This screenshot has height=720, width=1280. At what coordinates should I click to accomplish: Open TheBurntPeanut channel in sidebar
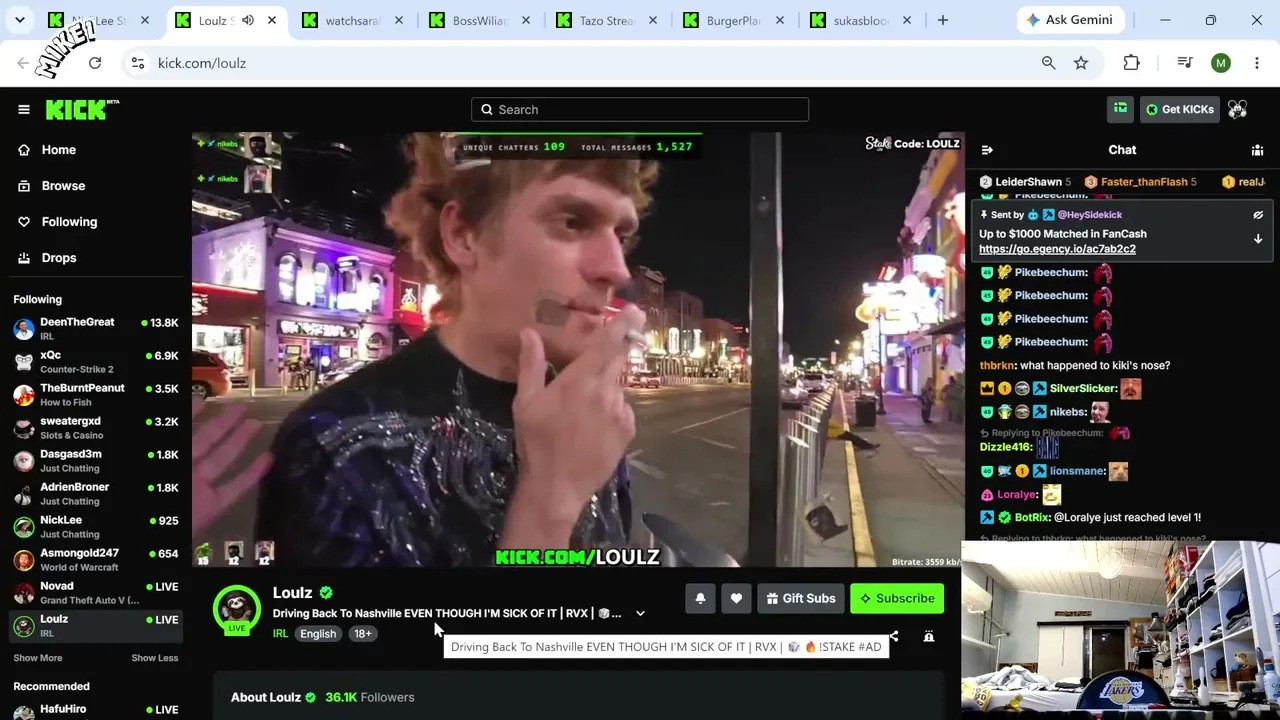[96, 394]
